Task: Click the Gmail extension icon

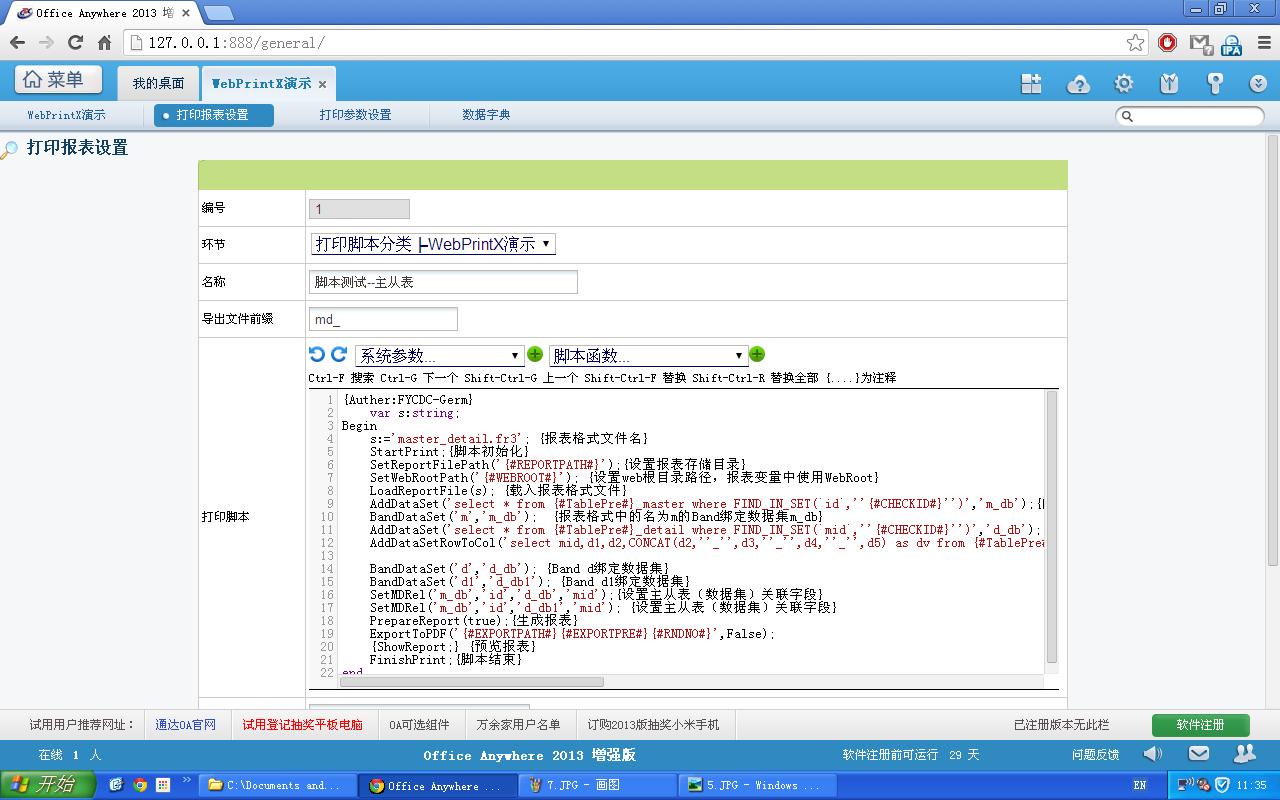Action: pyautogui.click(x=1199, y=42)
